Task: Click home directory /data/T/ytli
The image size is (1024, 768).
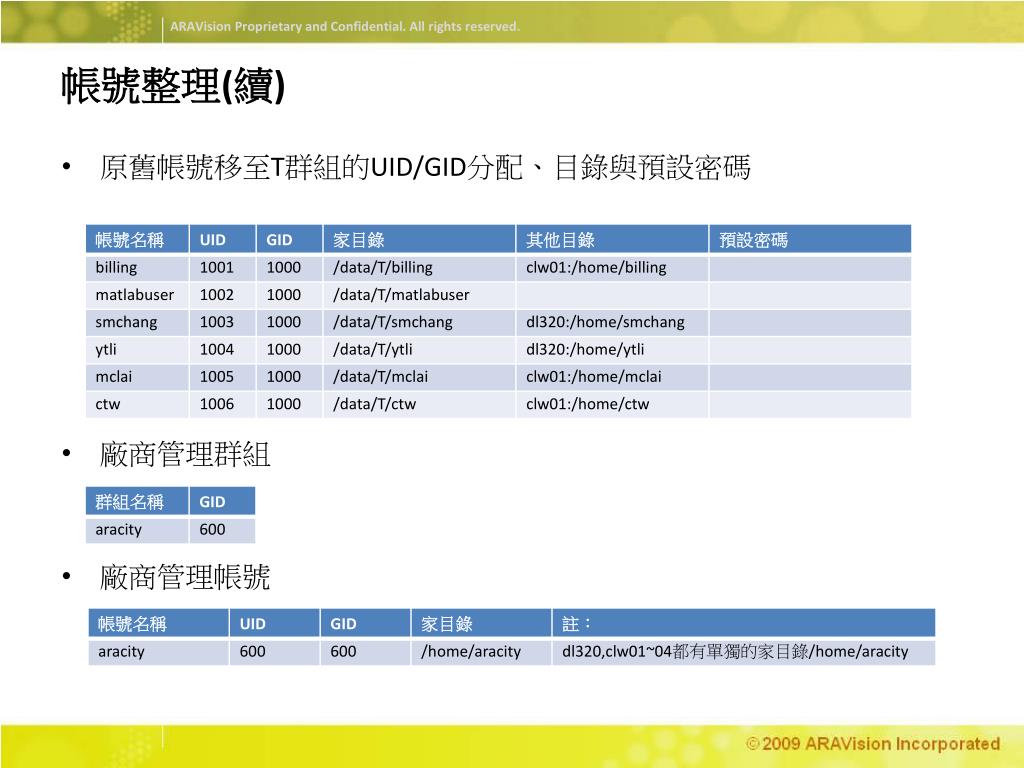Action: point(373,349)
